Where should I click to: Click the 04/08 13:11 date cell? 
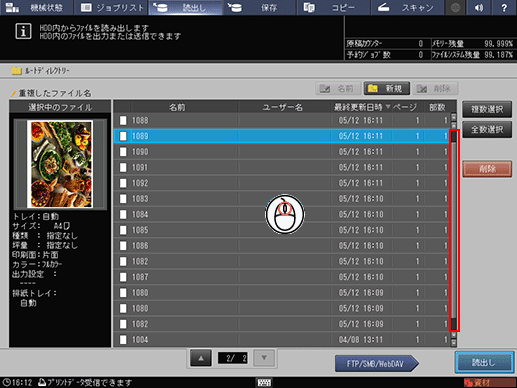coord(361,340)
